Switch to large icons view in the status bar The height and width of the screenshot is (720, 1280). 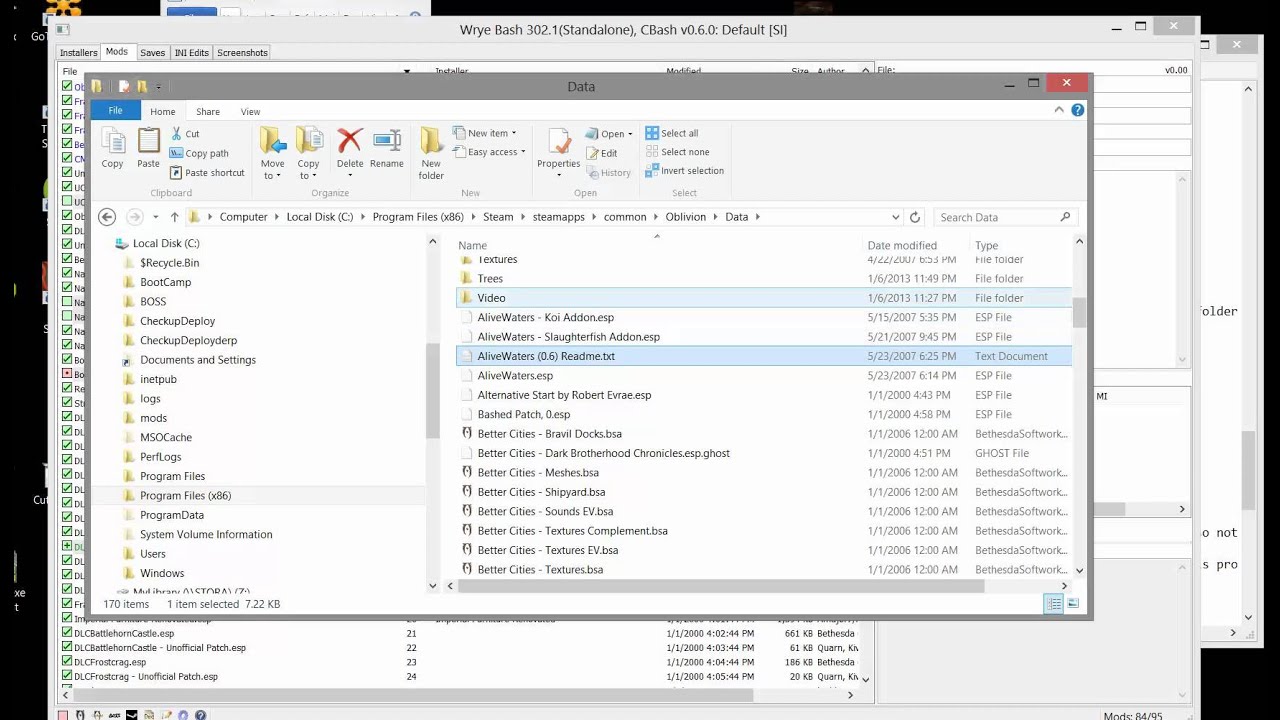[1073, 603]
